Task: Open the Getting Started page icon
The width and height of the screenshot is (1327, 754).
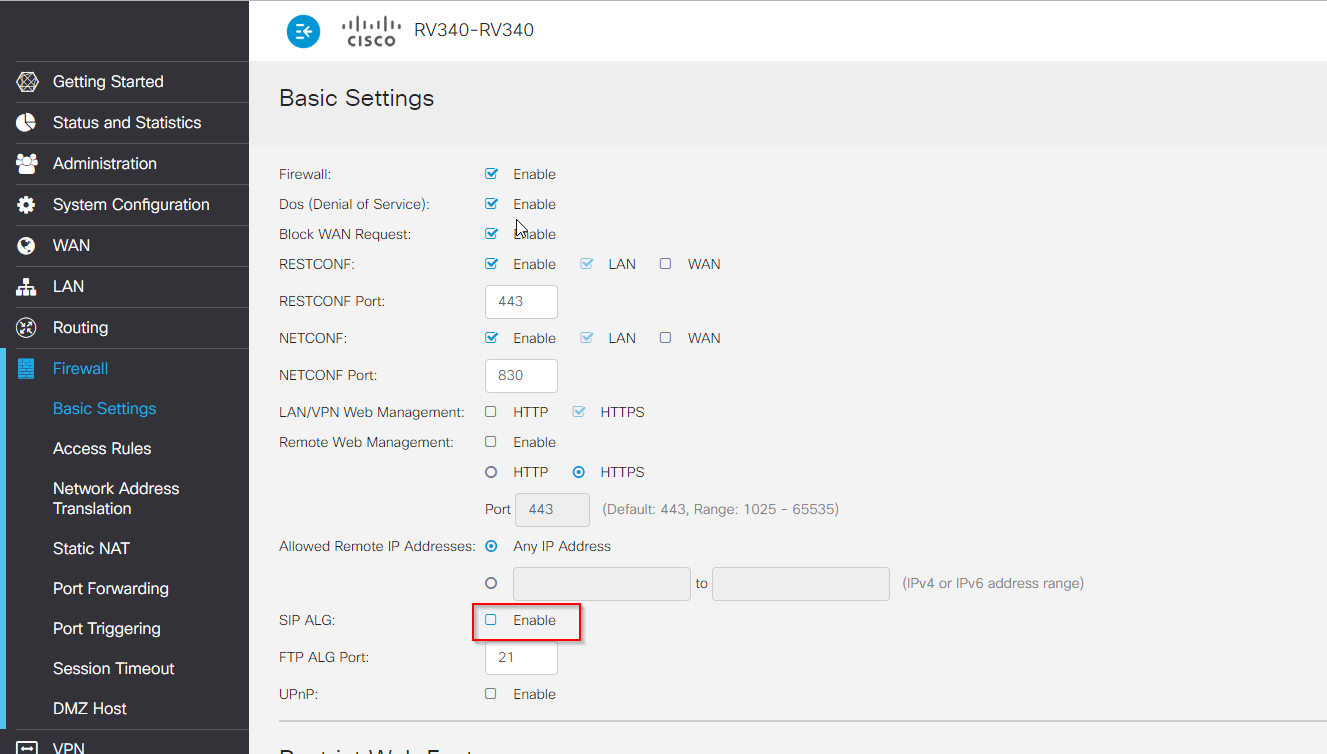Action: [27, 81]
